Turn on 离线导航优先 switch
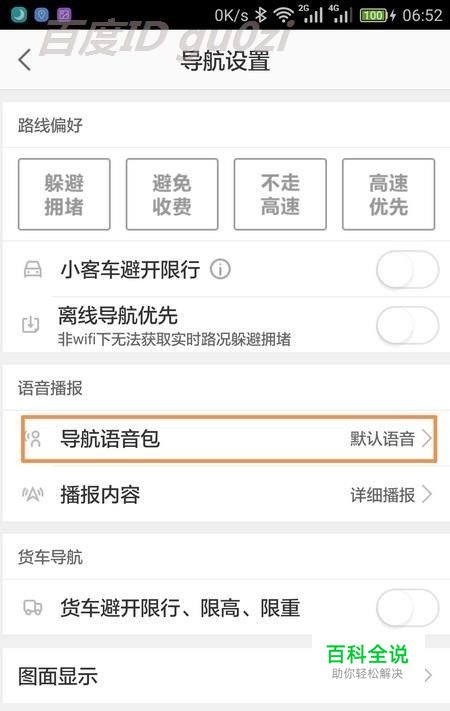Viewport: 450px width, 711px height. (x=407, y=325)
